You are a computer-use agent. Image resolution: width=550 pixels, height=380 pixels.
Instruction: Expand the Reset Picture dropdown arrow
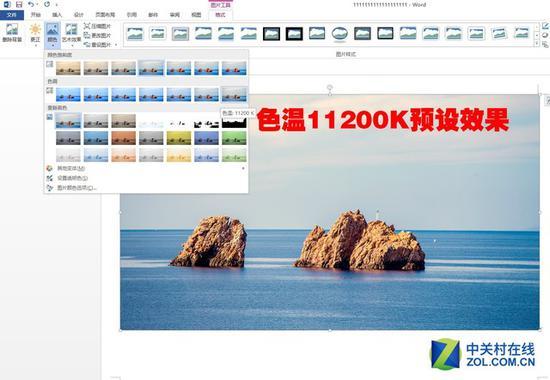(116, 45)
